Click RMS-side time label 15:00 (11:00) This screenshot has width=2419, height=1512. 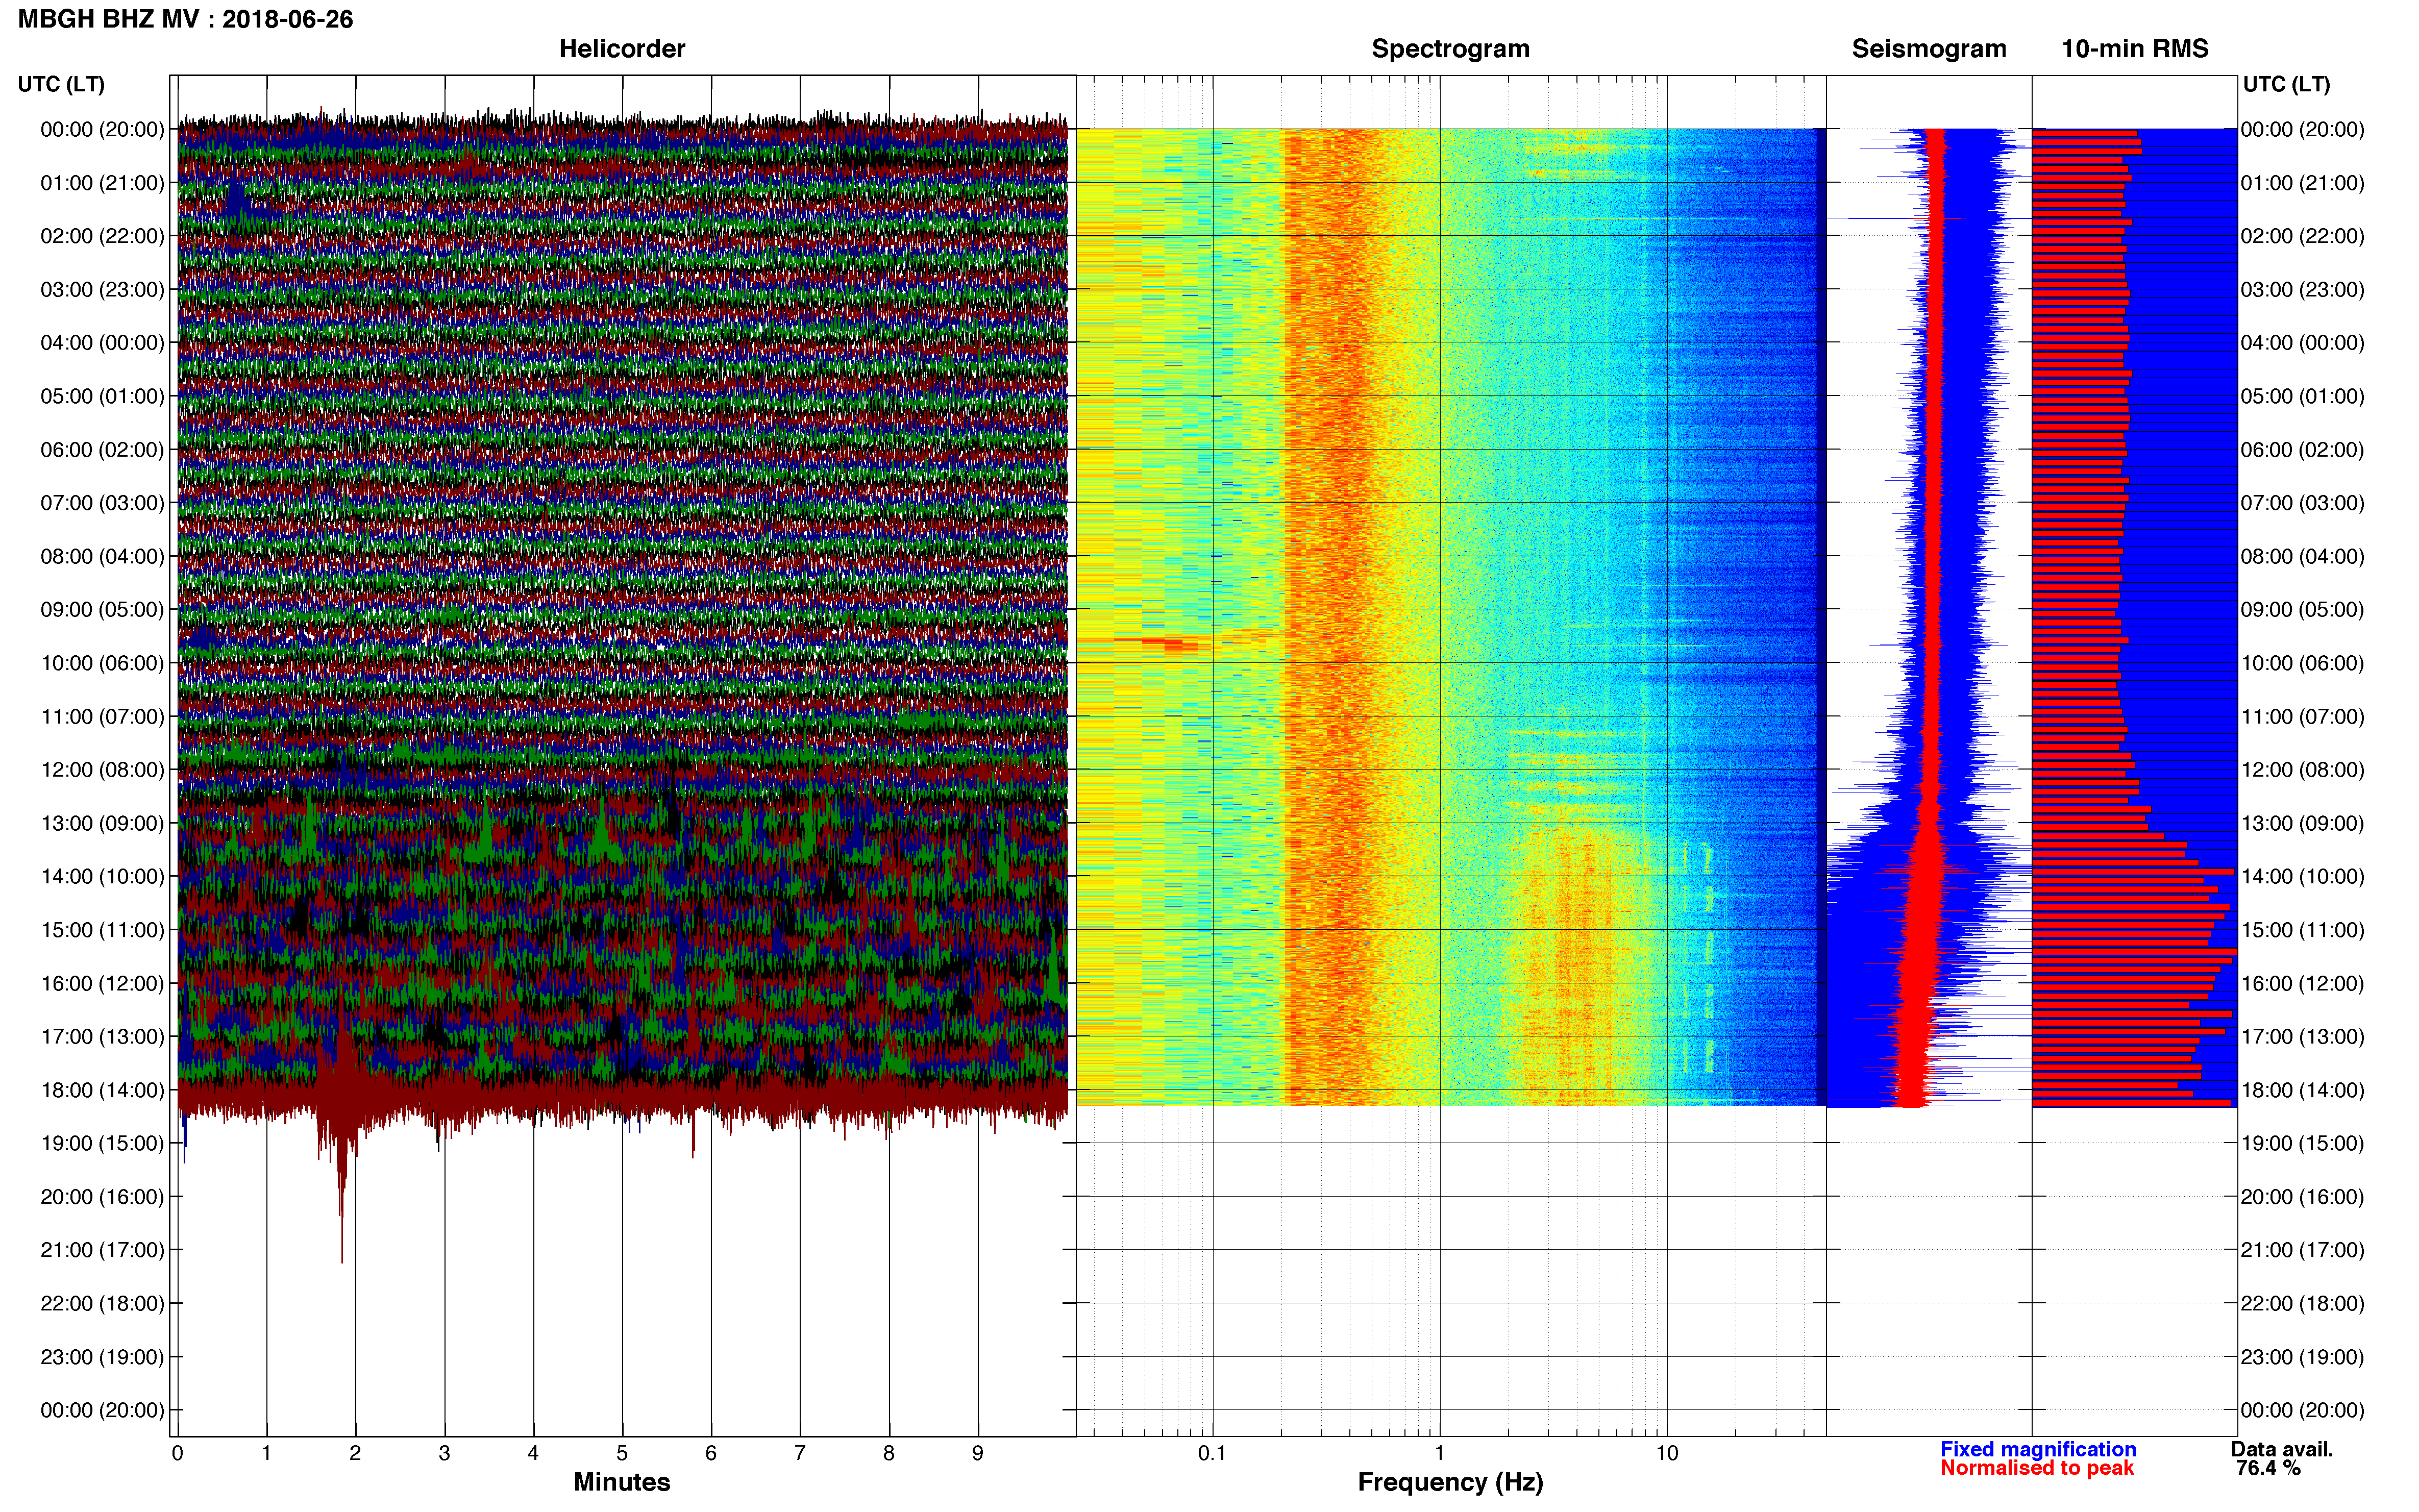click(x=2302, y=930)
